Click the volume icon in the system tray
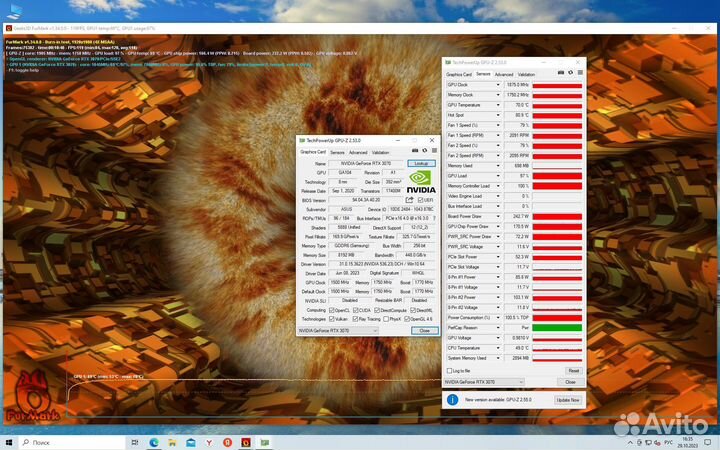 coord(657,442)
